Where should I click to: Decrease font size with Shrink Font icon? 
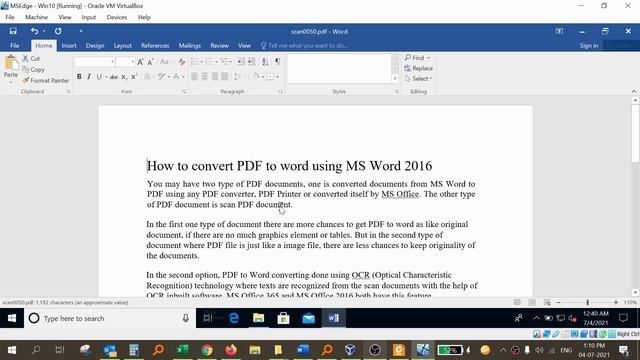pos(150,62)
